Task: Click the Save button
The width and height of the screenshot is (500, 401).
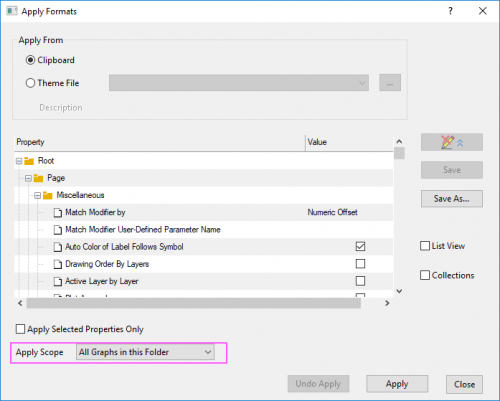Action: pos(452,170)
